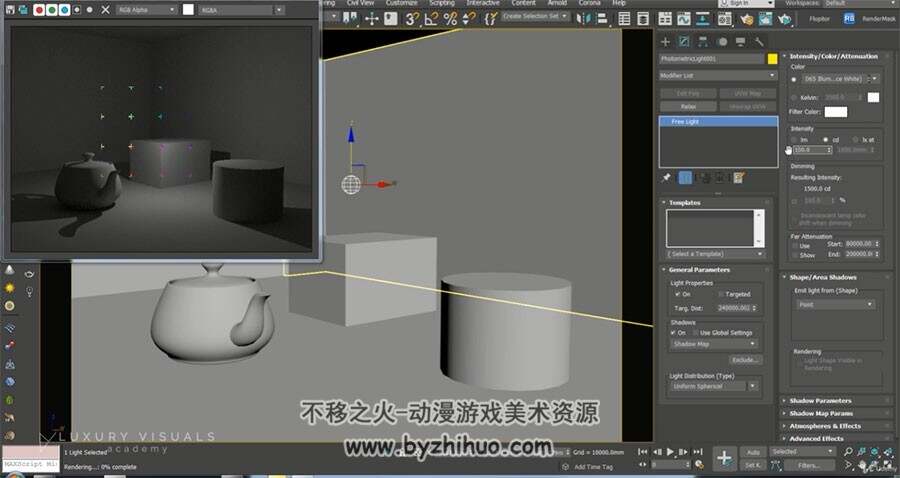
Task: Toggle the Spinner Snap button
Action: [x=469, y=19]
